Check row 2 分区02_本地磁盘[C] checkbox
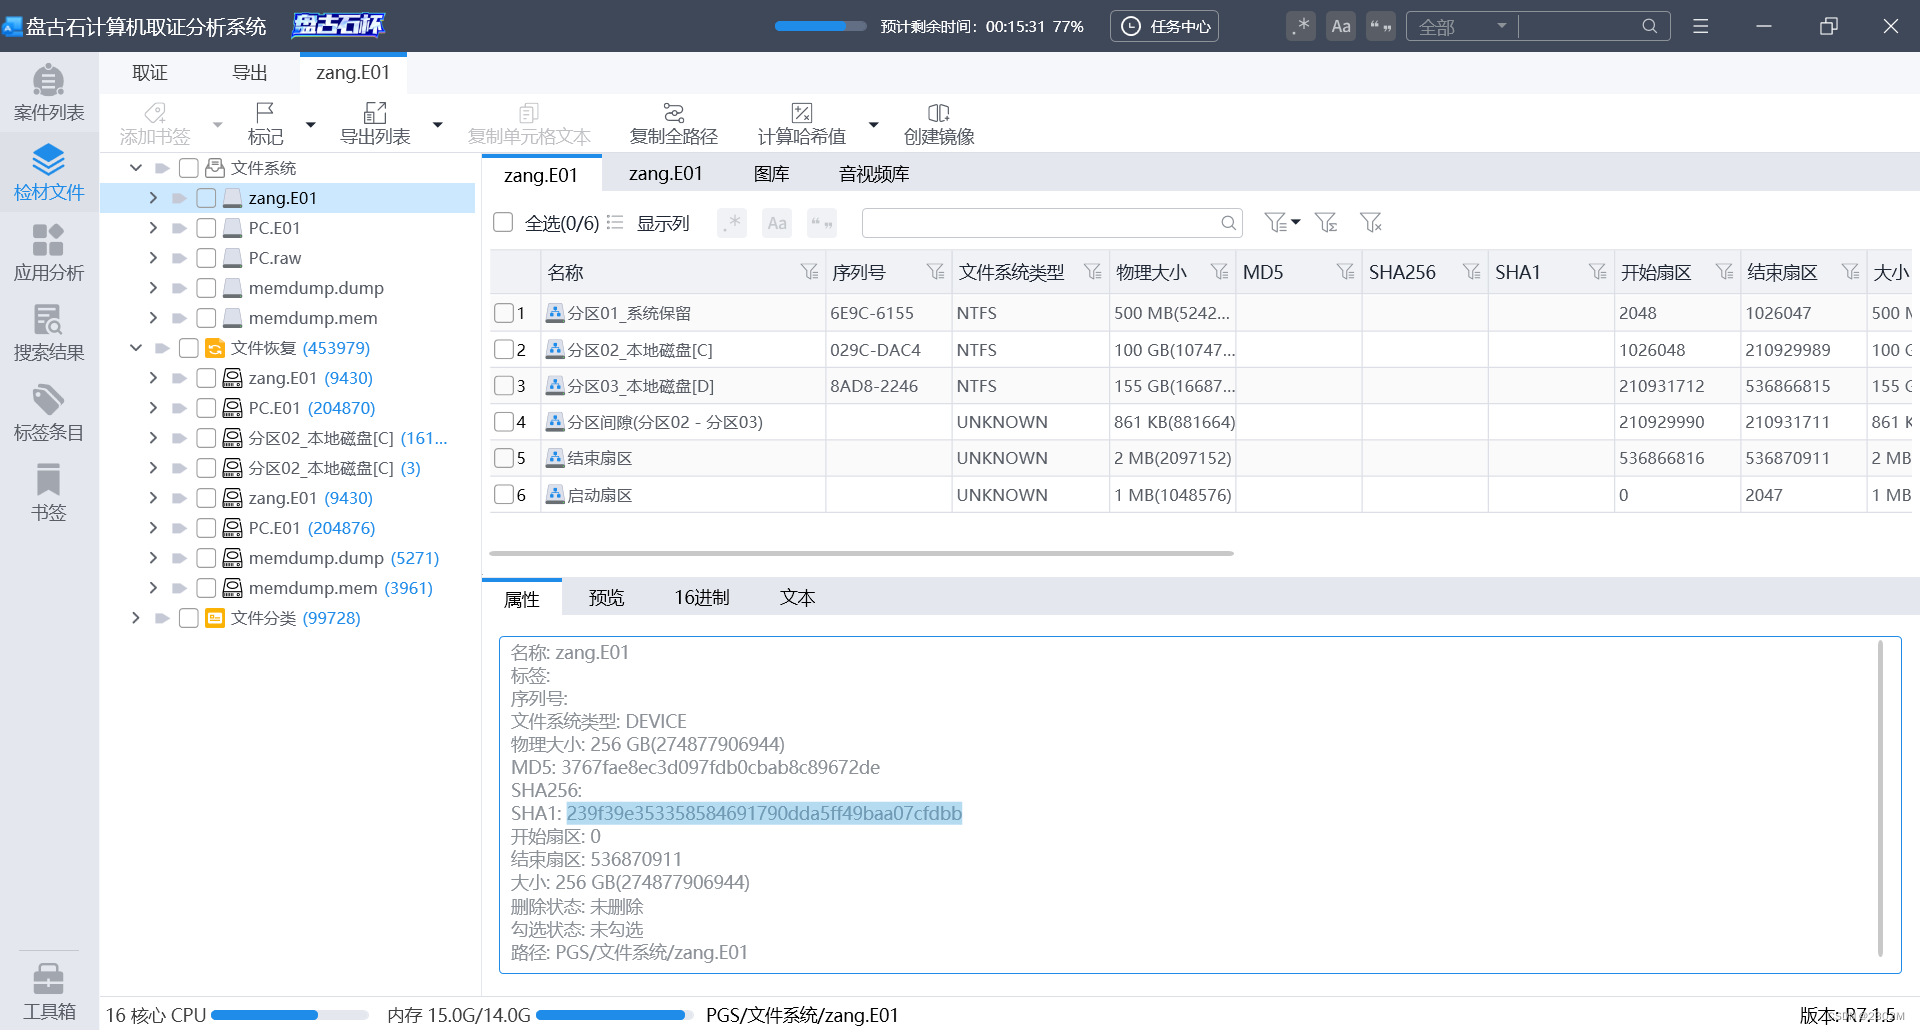Viewport: 1920px width, 1030px height. (x=504, y=349)
